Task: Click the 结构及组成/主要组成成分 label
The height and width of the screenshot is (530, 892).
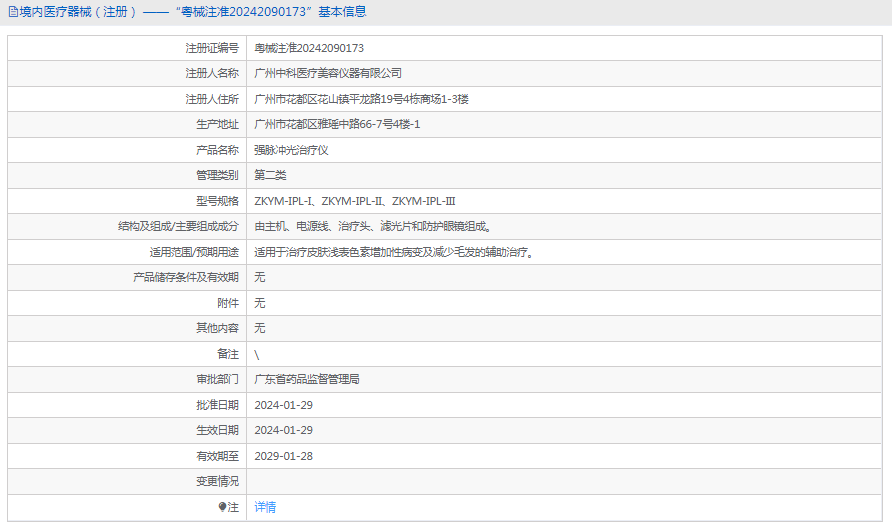Action: 179,226
